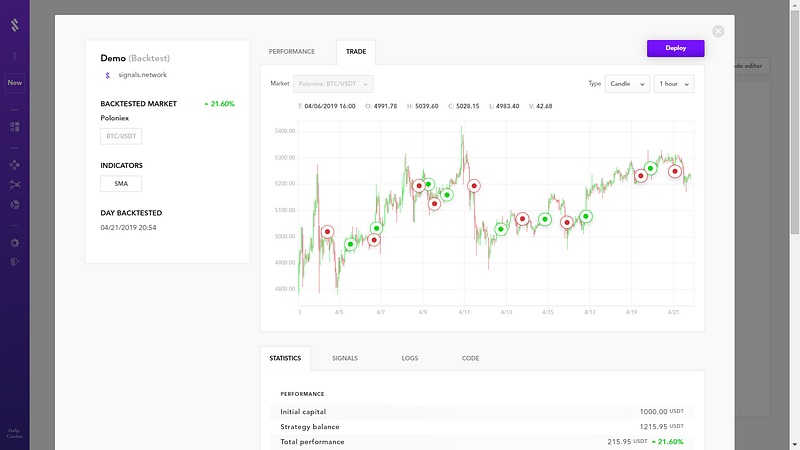This screenshot has width=800, height=450.
Task: Click the Poloniex exchange name
Action: pos(115,118)
